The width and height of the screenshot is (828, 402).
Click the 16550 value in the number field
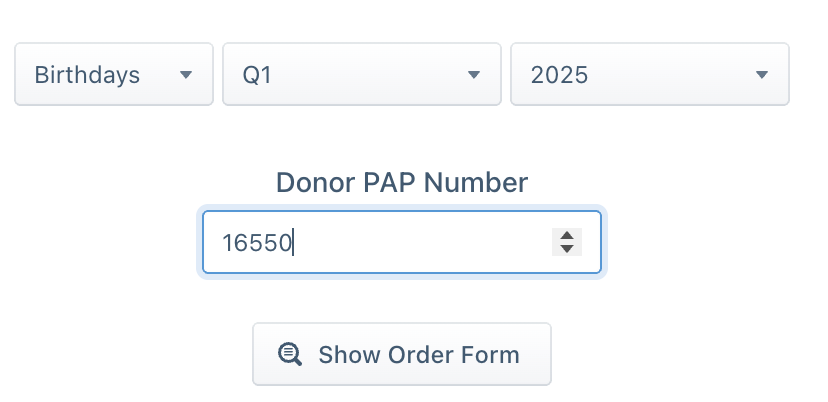tap(257, 243)
